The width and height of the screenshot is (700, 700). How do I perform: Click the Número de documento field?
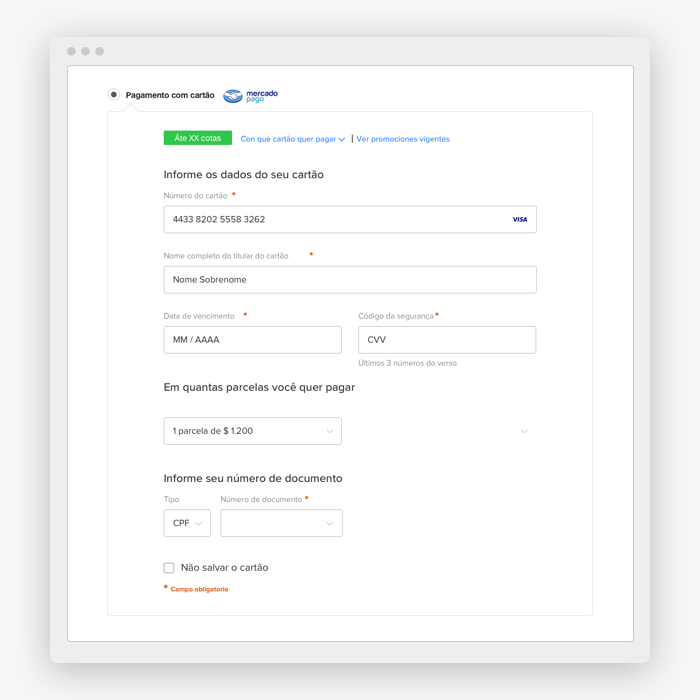pos(281,523)
